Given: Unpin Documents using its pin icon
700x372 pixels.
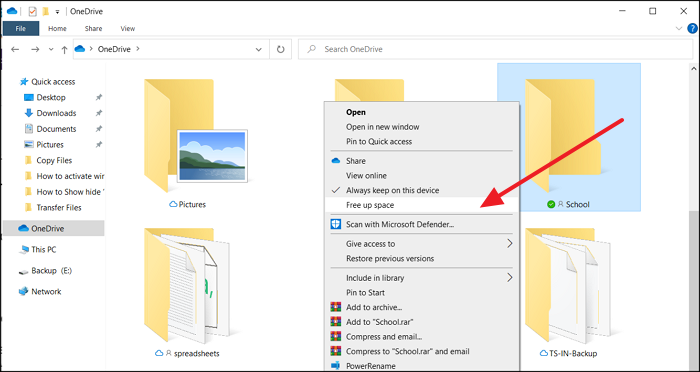Looking at the screenshot, I should click(99, 129).
